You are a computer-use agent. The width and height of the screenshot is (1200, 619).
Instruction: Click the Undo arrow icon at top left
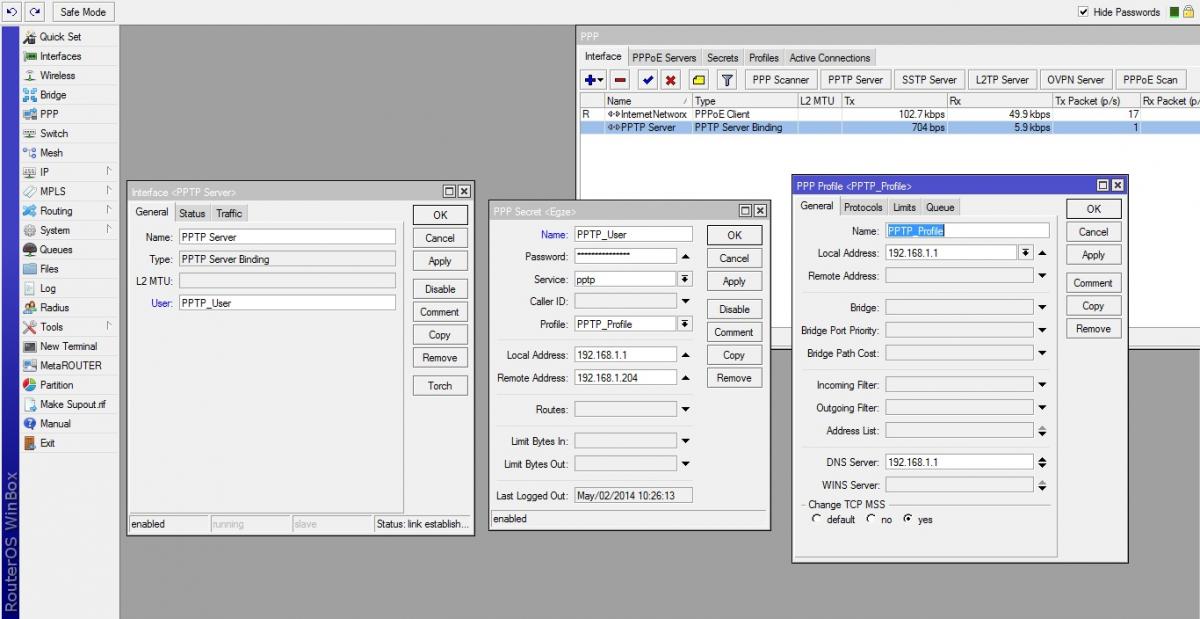(12, 12)
